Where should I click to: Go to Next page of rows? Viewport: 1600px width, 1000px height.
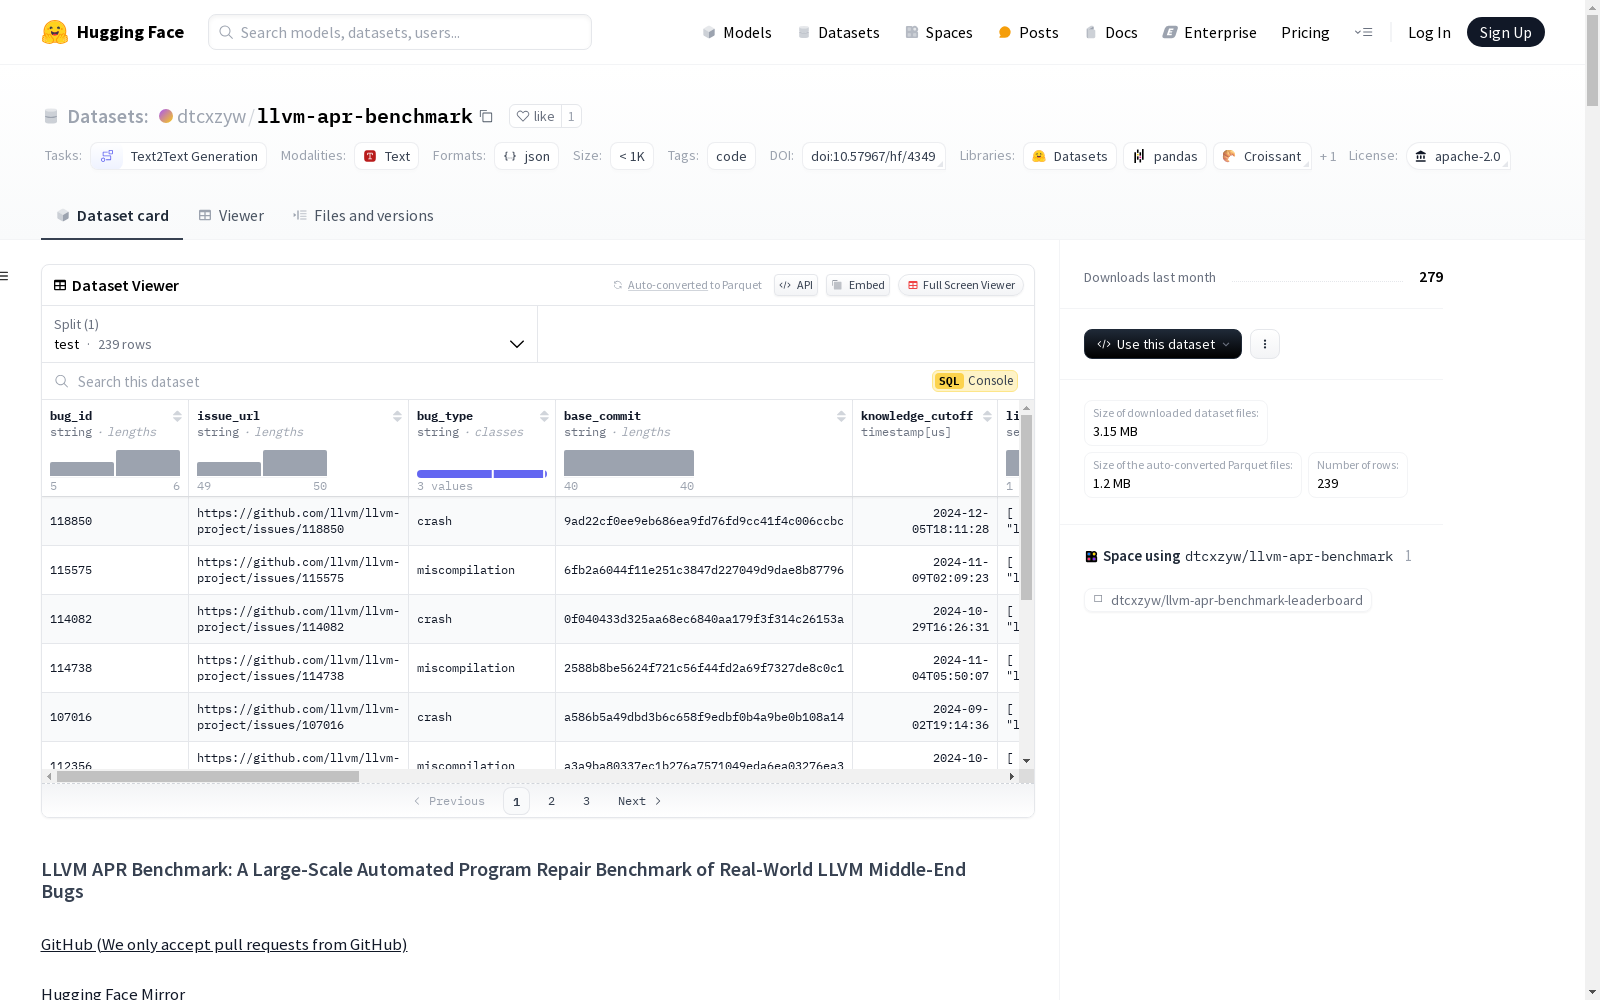point(640,801)
